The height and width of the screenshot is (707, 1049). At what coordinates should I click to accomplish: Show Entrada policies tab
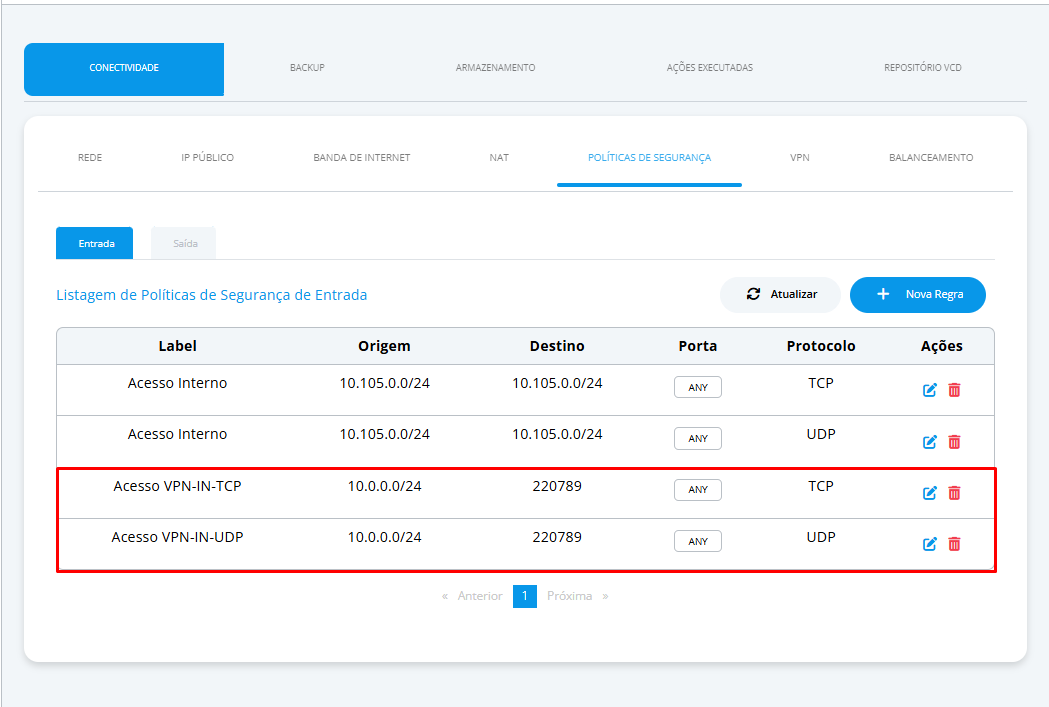(94, 243)
